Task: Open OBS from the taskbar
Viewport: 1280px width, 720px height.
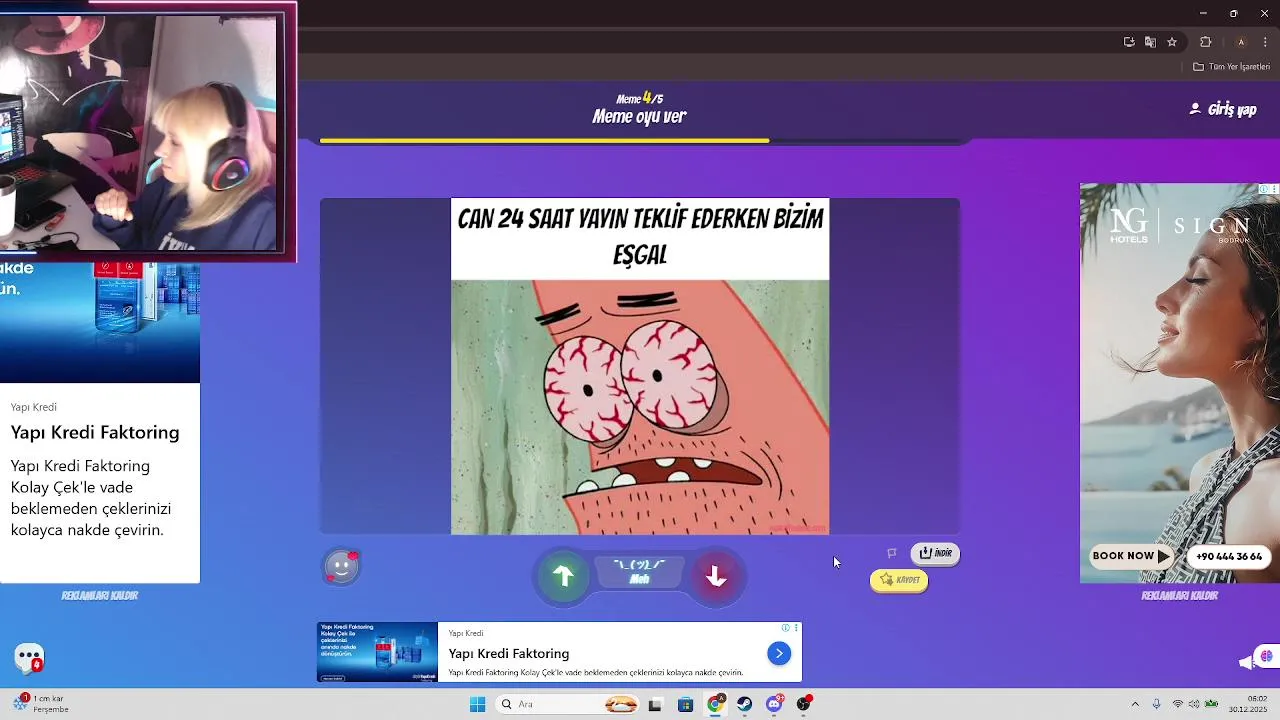Action: tap(803, 704)
